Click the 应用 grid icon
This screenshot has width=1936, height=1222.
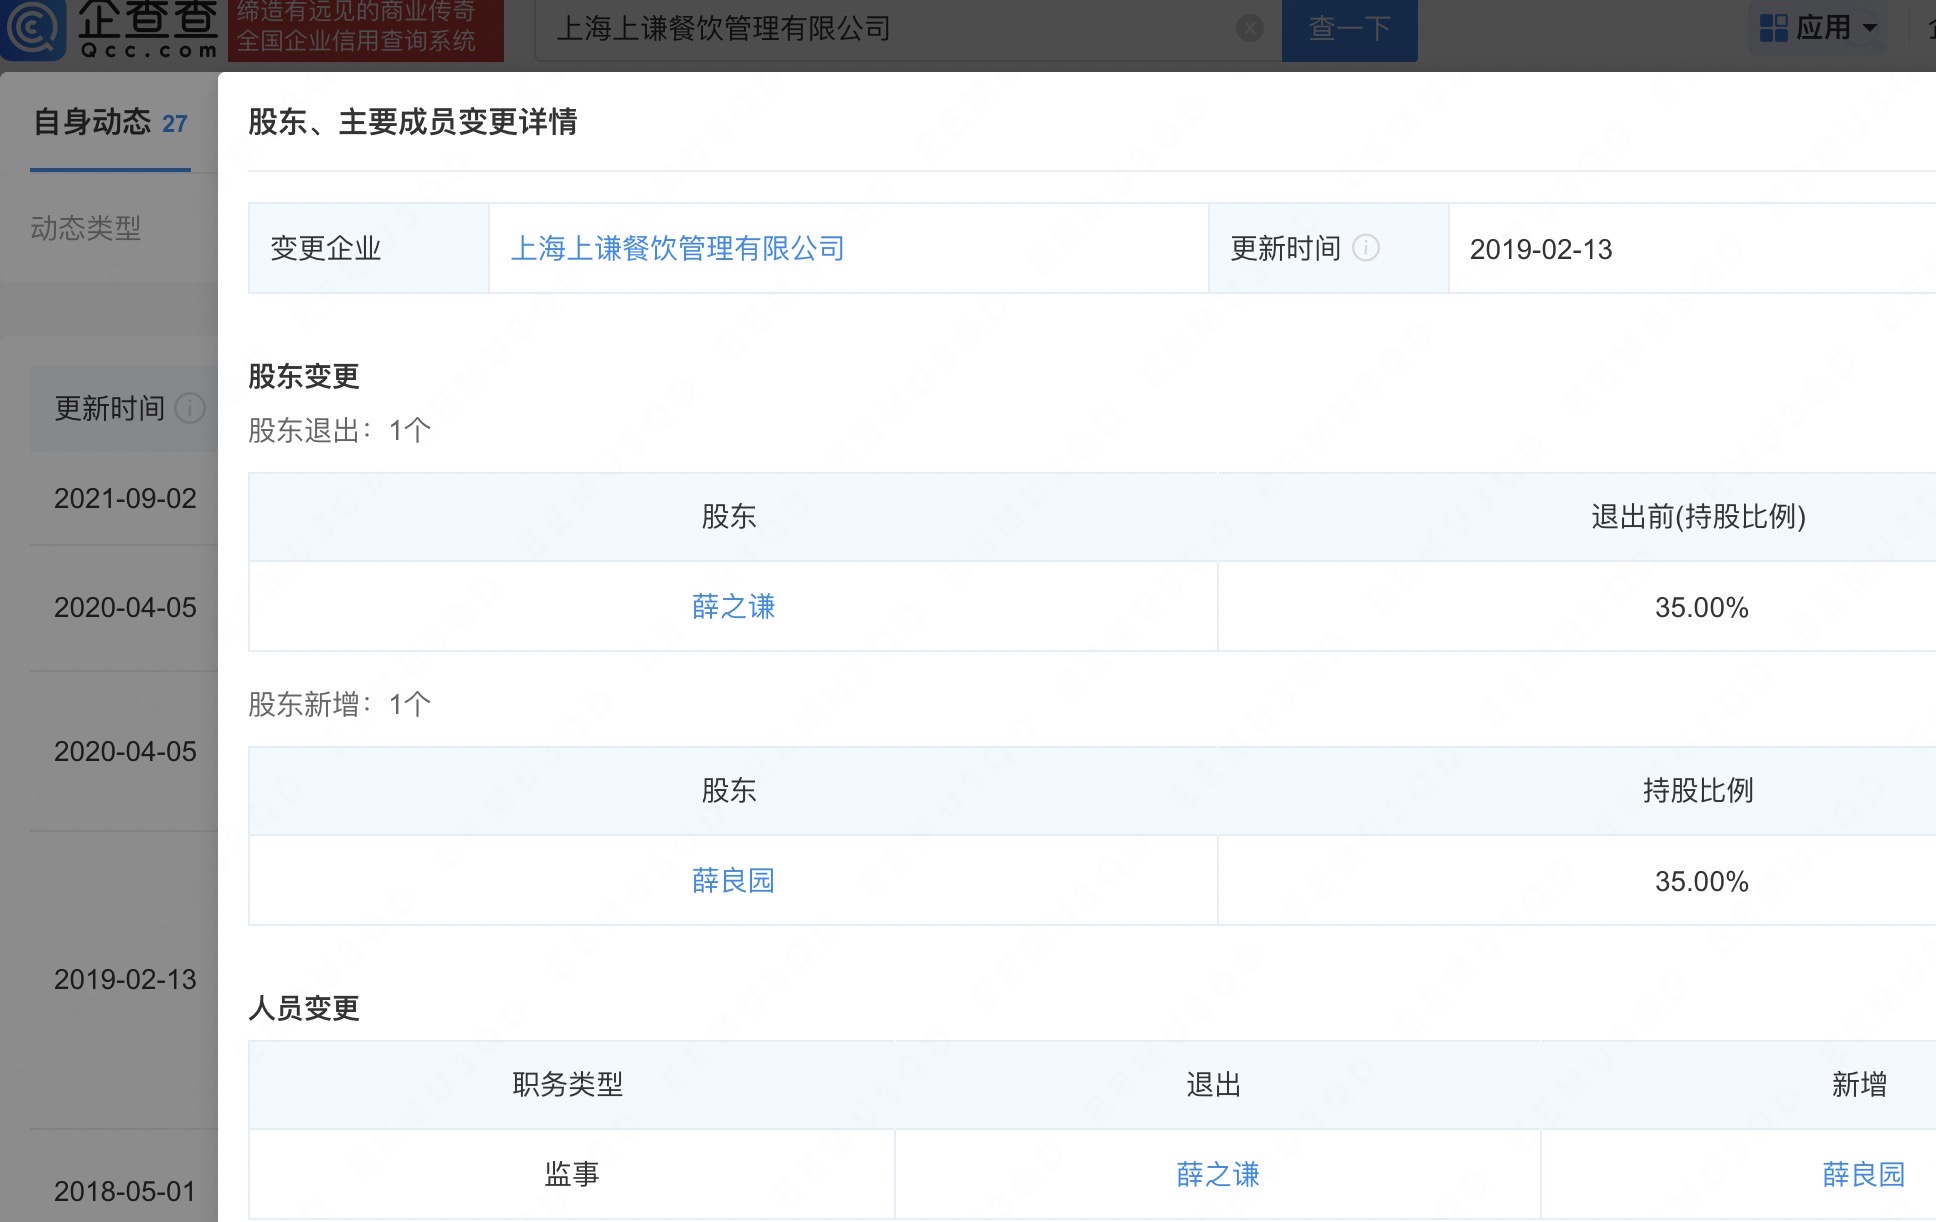(1773, 29)
